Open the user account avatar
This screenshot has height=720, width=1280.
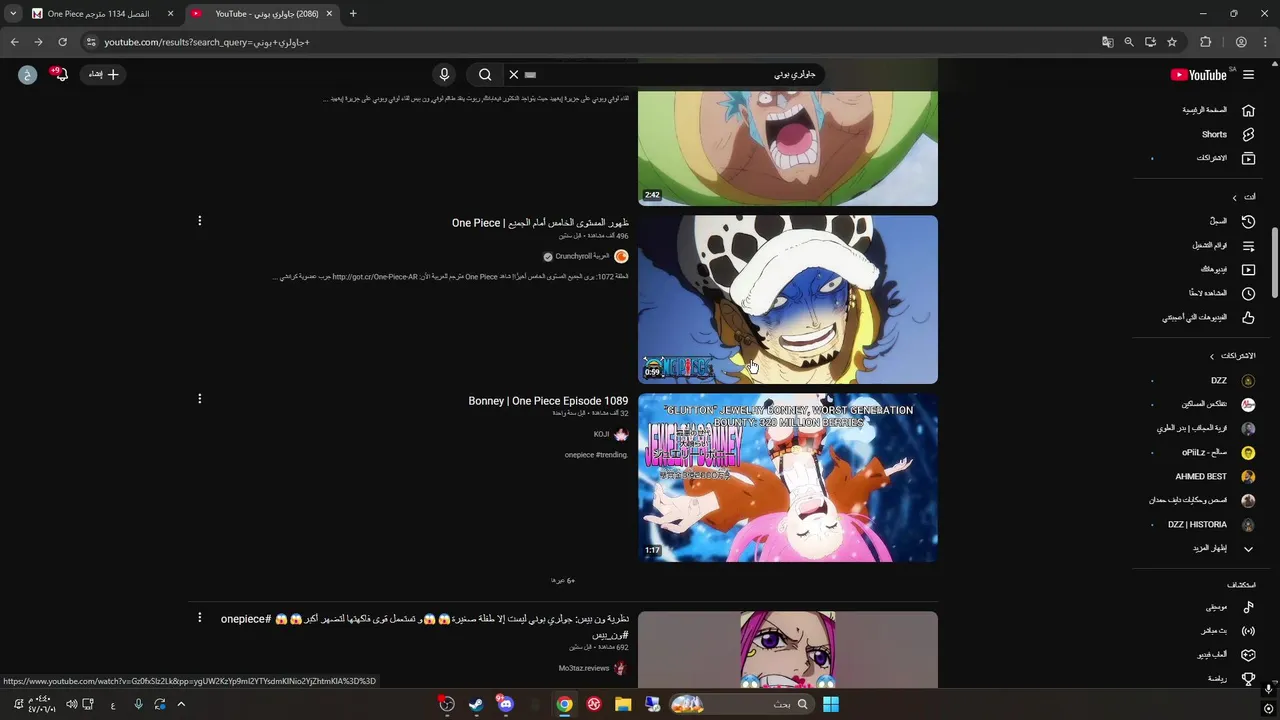click(28, 75)
